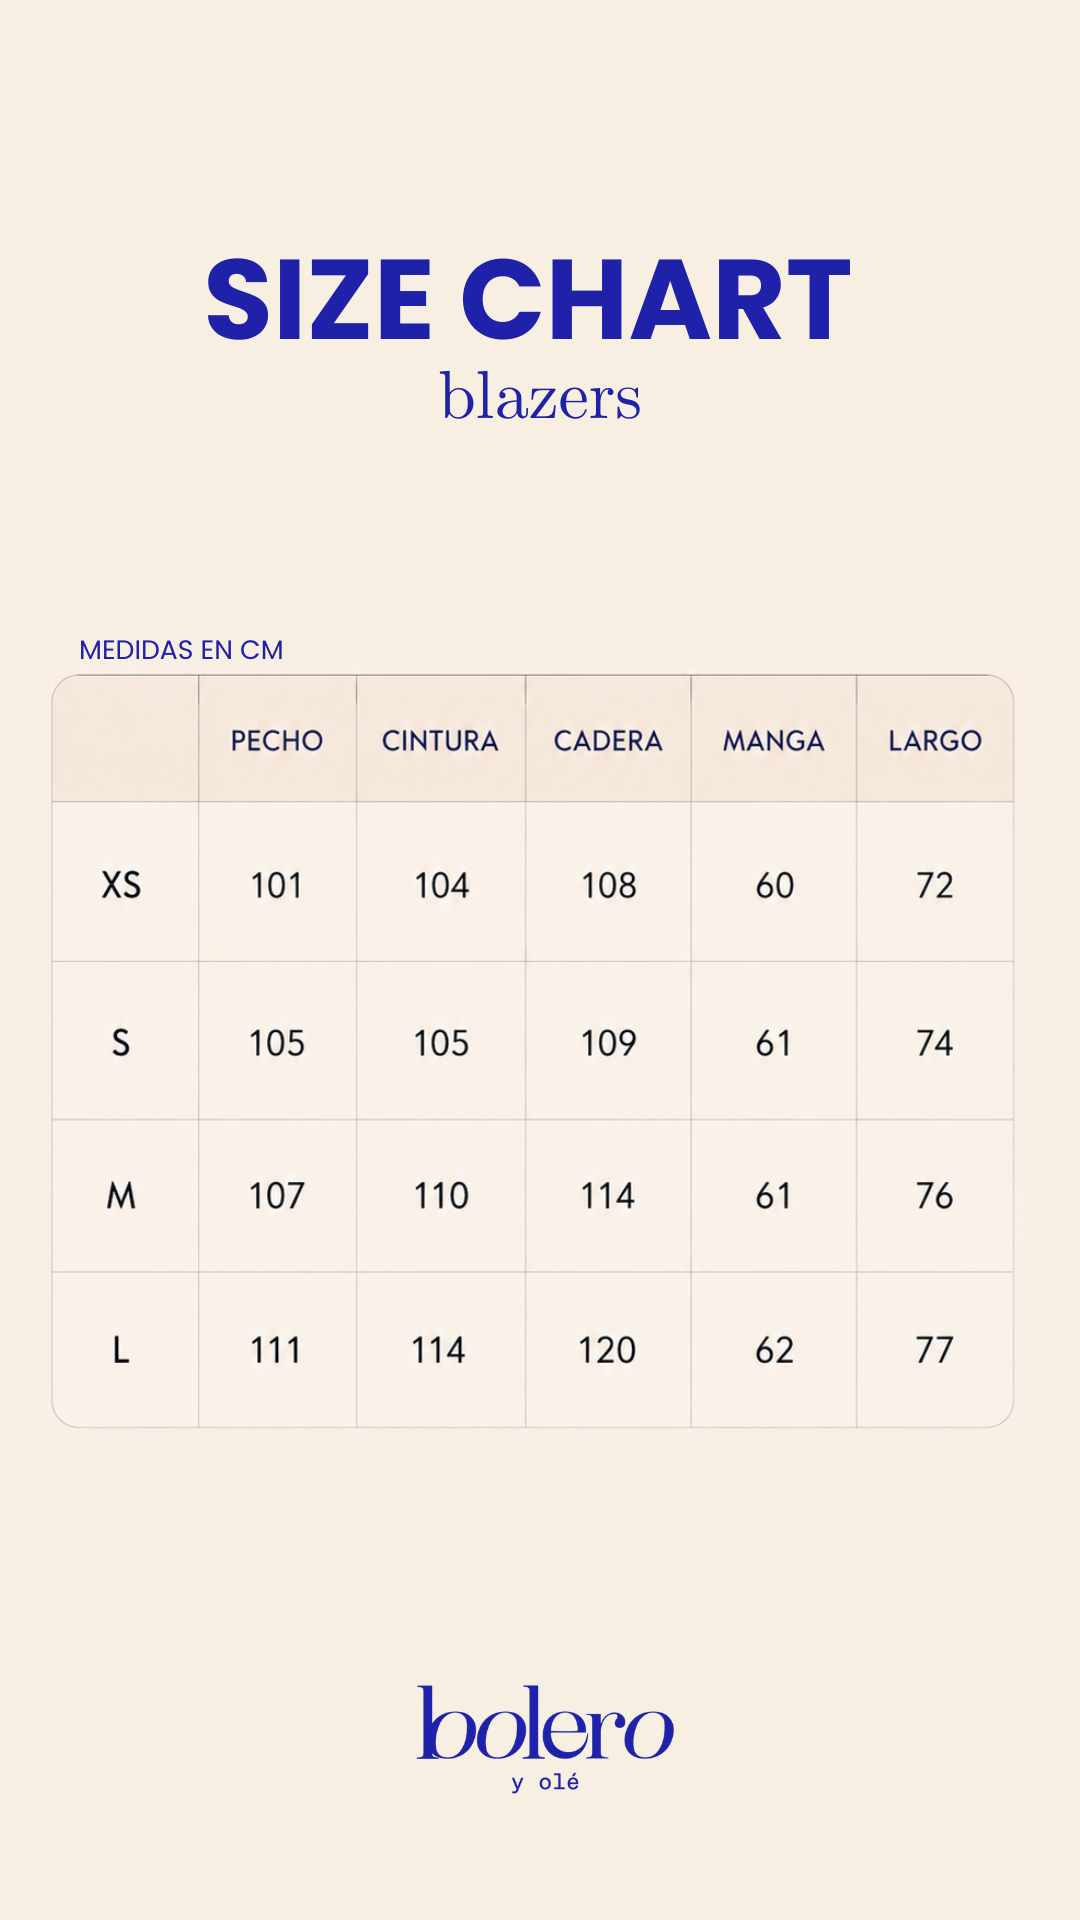
Task: Select the CADERA column header
Action: click(608, 741)
